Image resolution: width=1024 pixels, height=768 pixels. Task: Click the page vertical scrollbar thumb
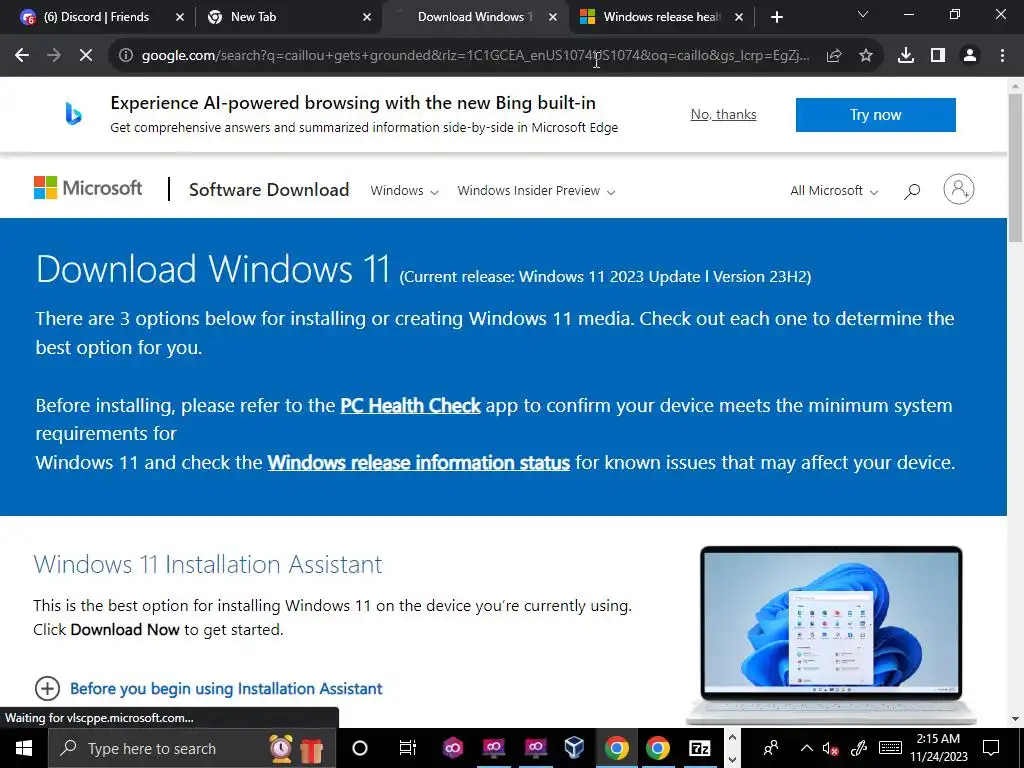click(1016, 167)
